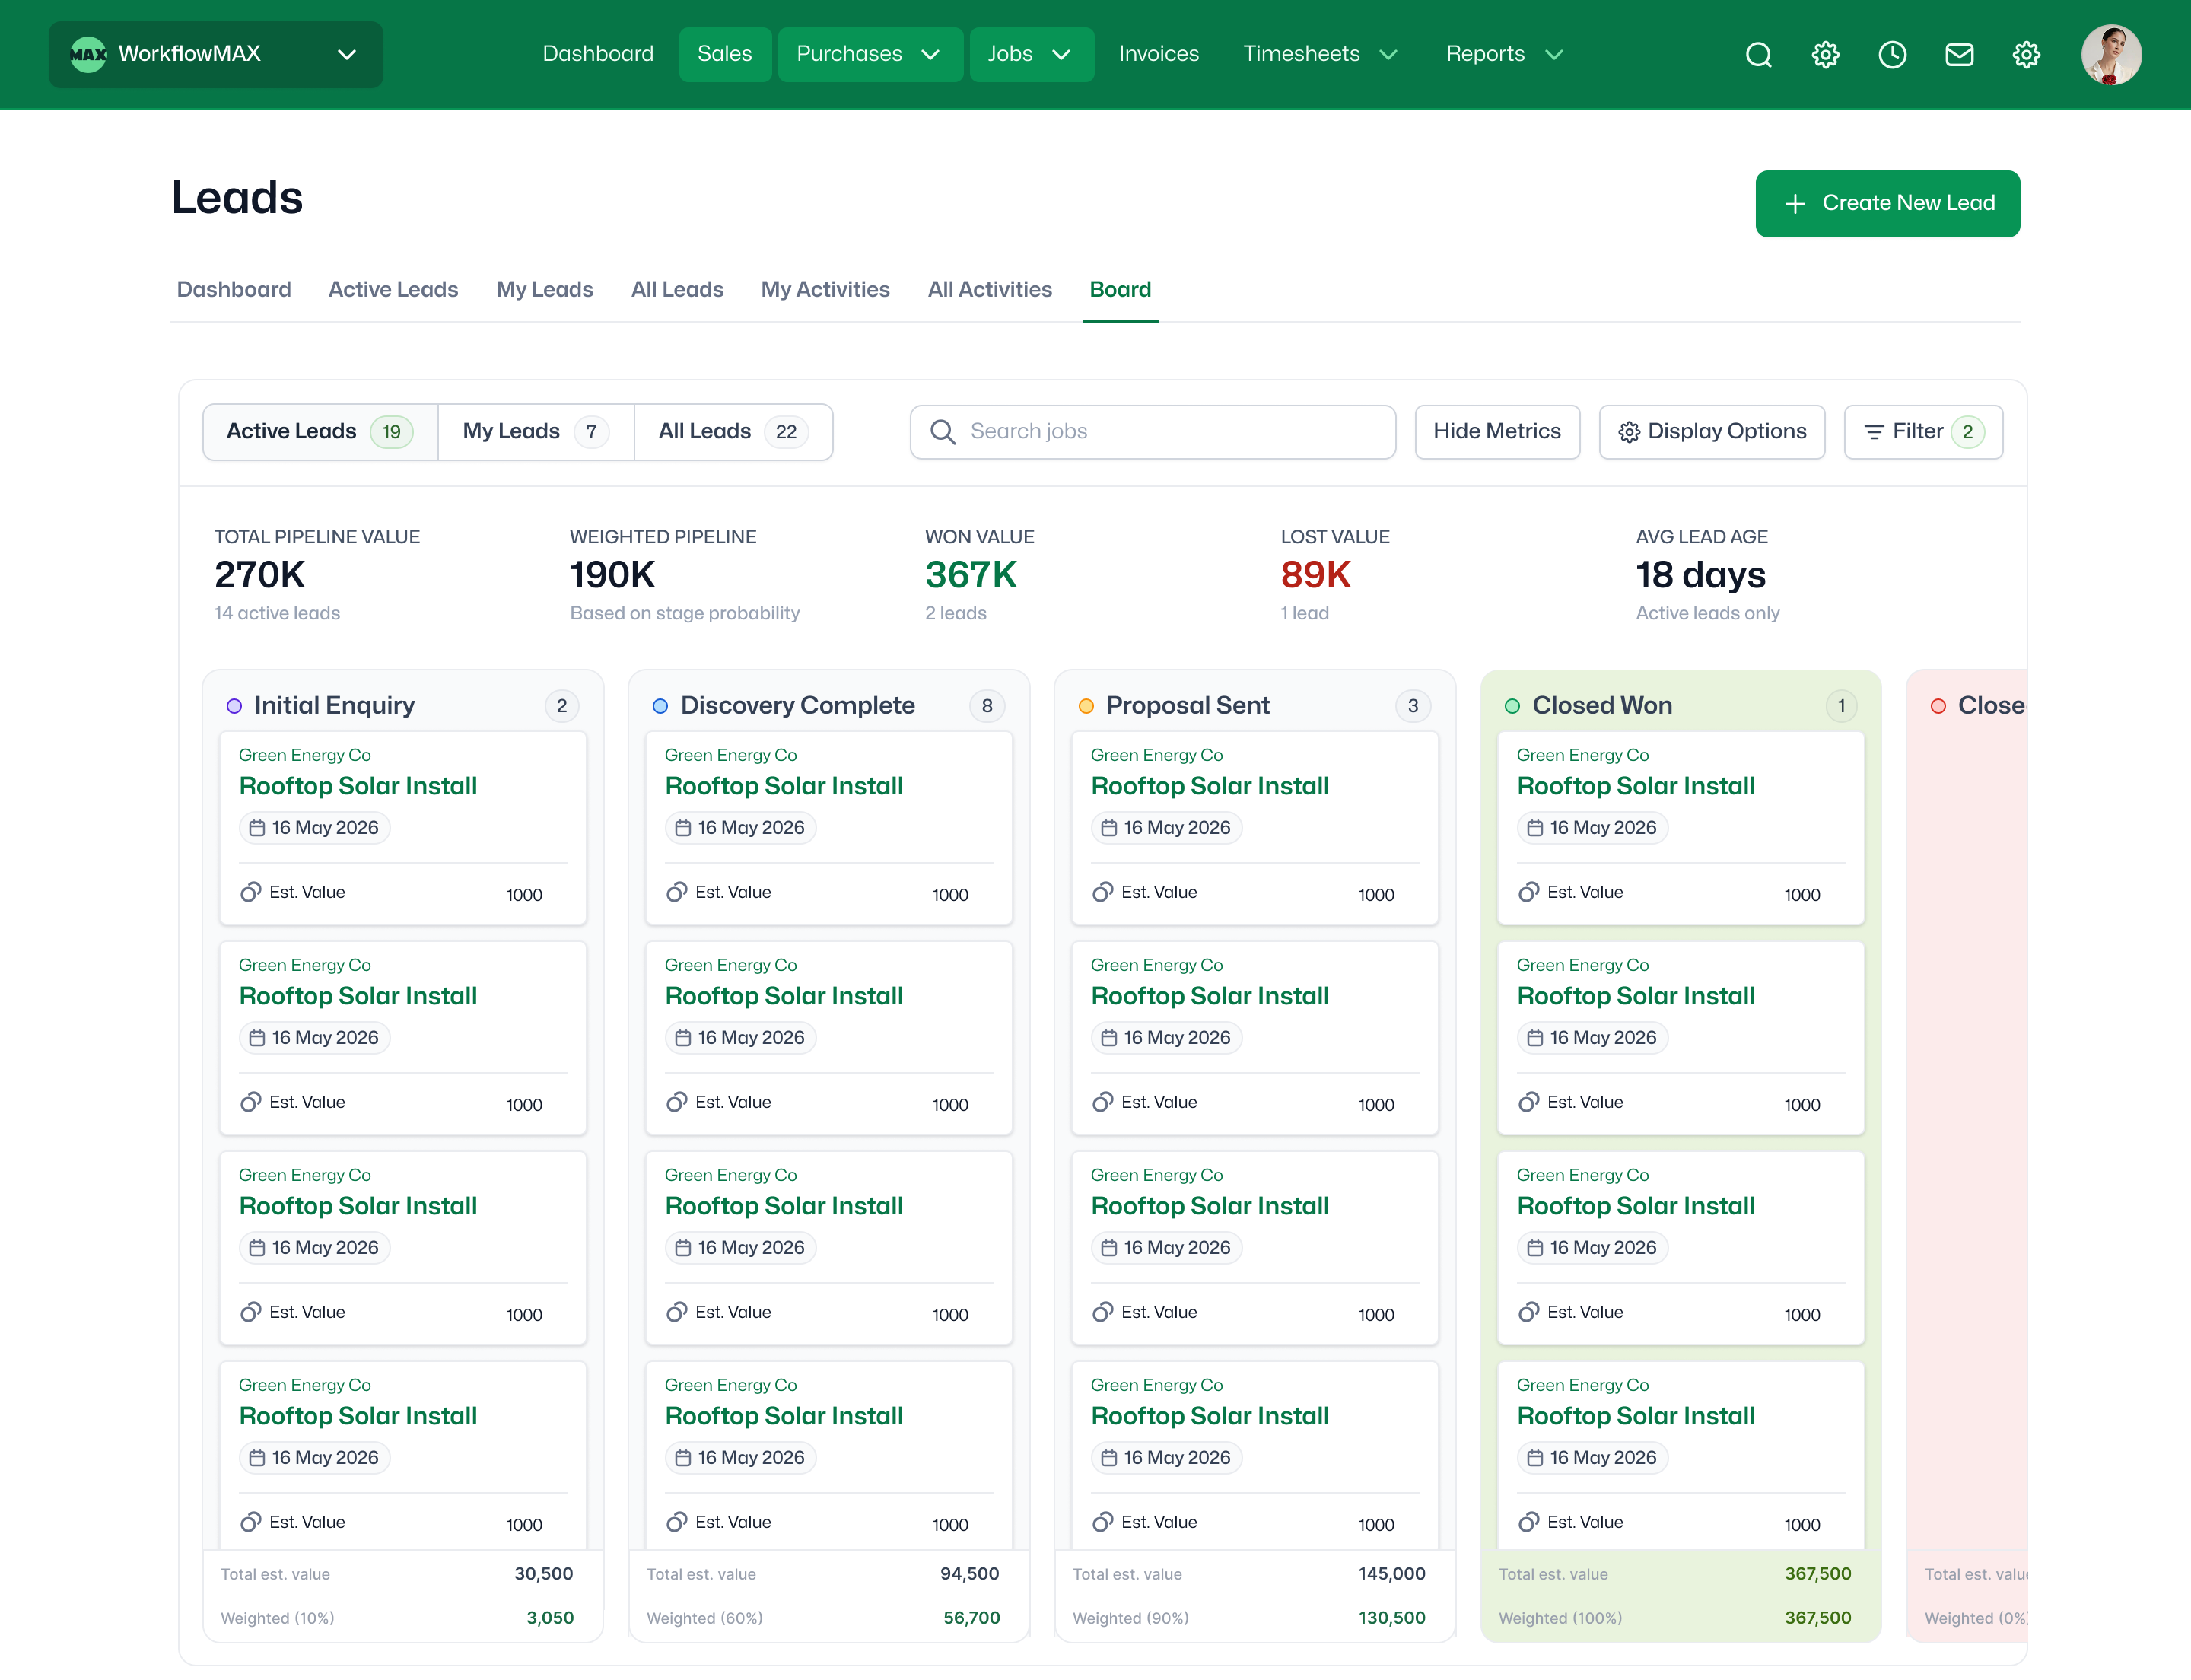2191x1680 pixels.
Task: Click the 89K Lost Value metric
Action: [x=1316, y=575]
